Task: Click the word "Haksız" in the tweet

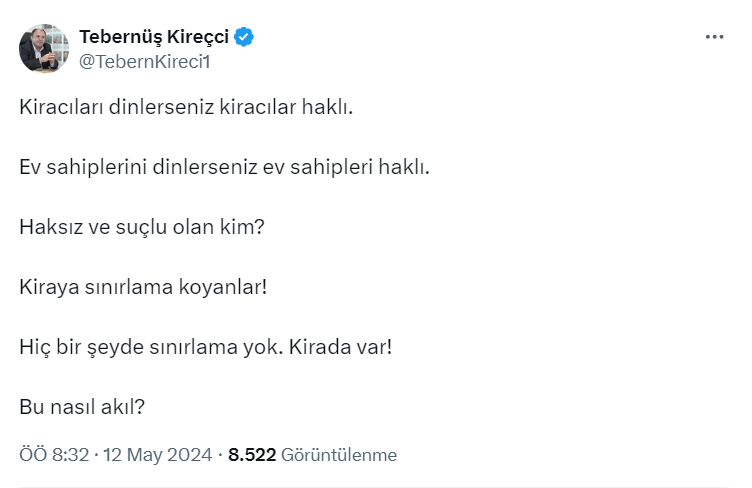Action: coord(50,227)
